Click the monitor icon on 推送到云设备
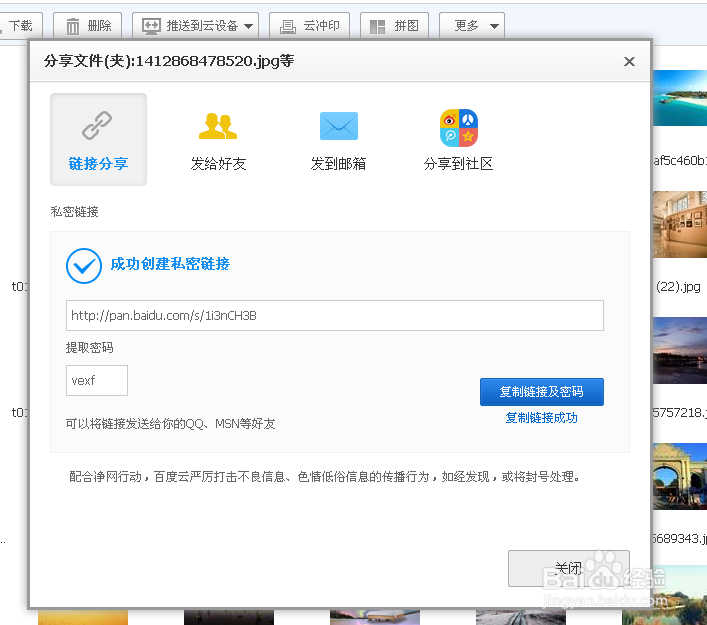This screenshot has width=707, height=625. [x=151, y=26]
